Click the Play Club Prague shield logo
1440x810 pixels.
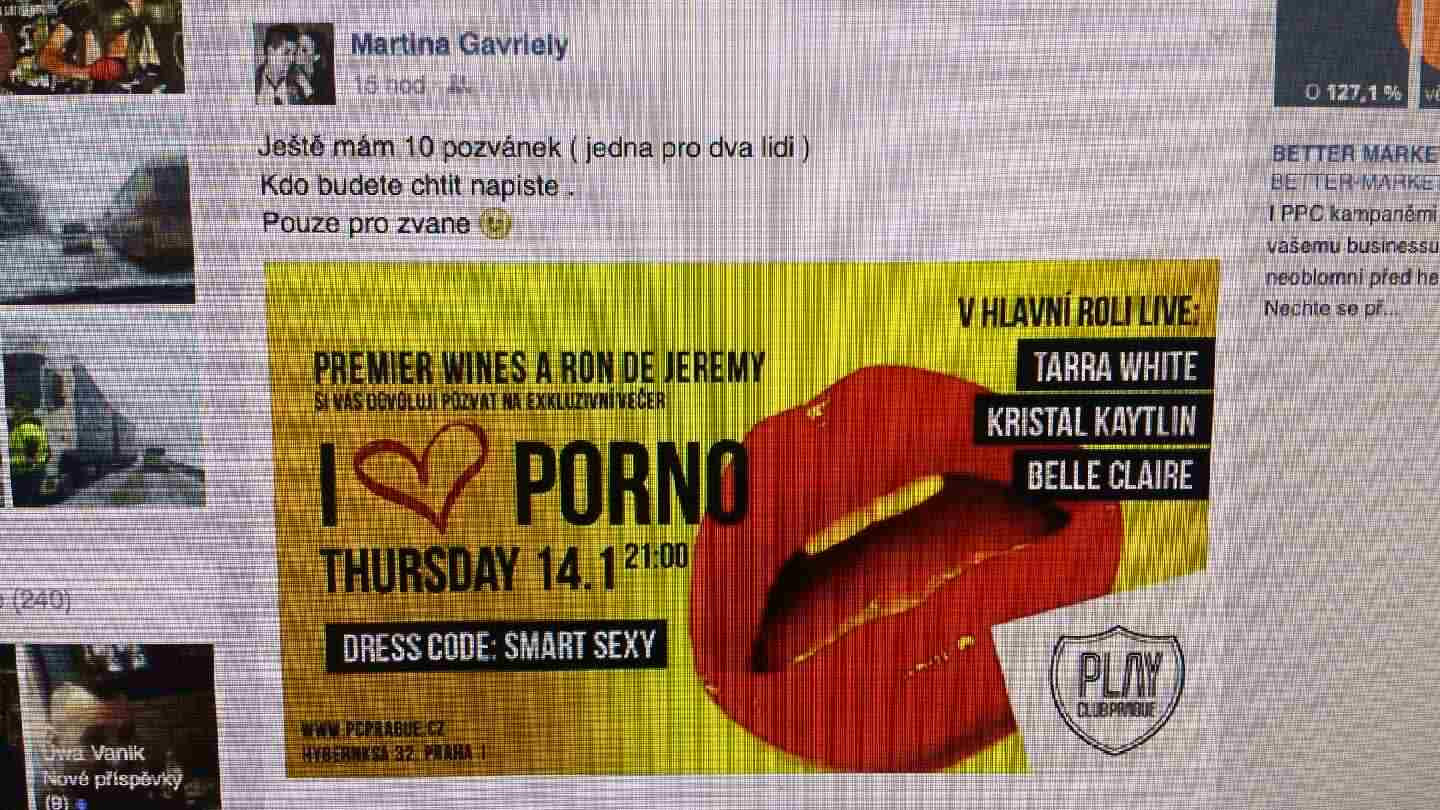[1117, 689]
